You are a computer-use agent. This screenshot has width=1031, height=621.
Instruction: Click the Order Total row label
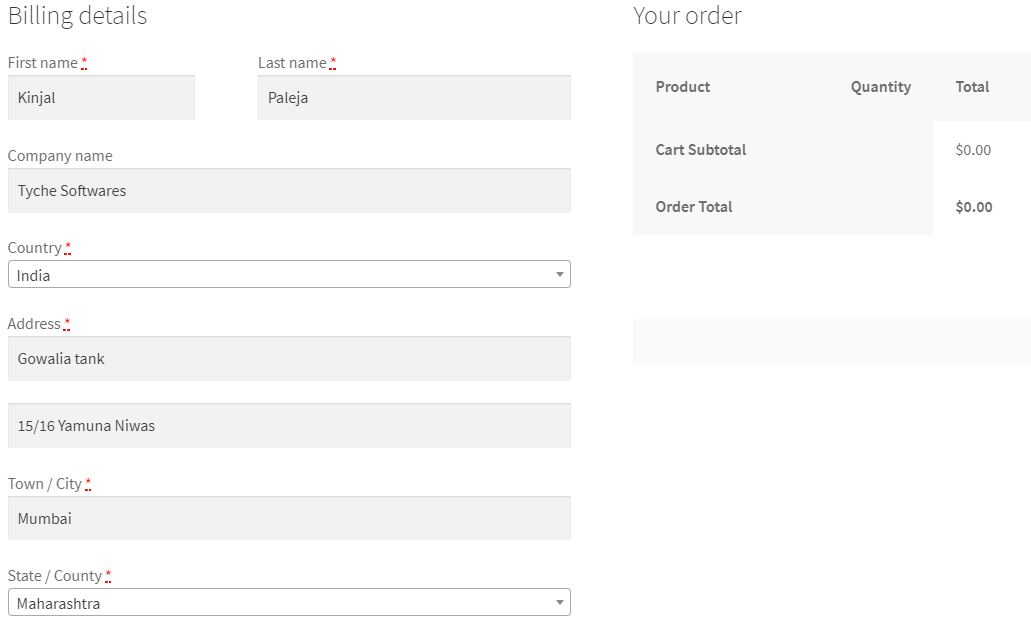pyautogui.click(x=694, y=207)
